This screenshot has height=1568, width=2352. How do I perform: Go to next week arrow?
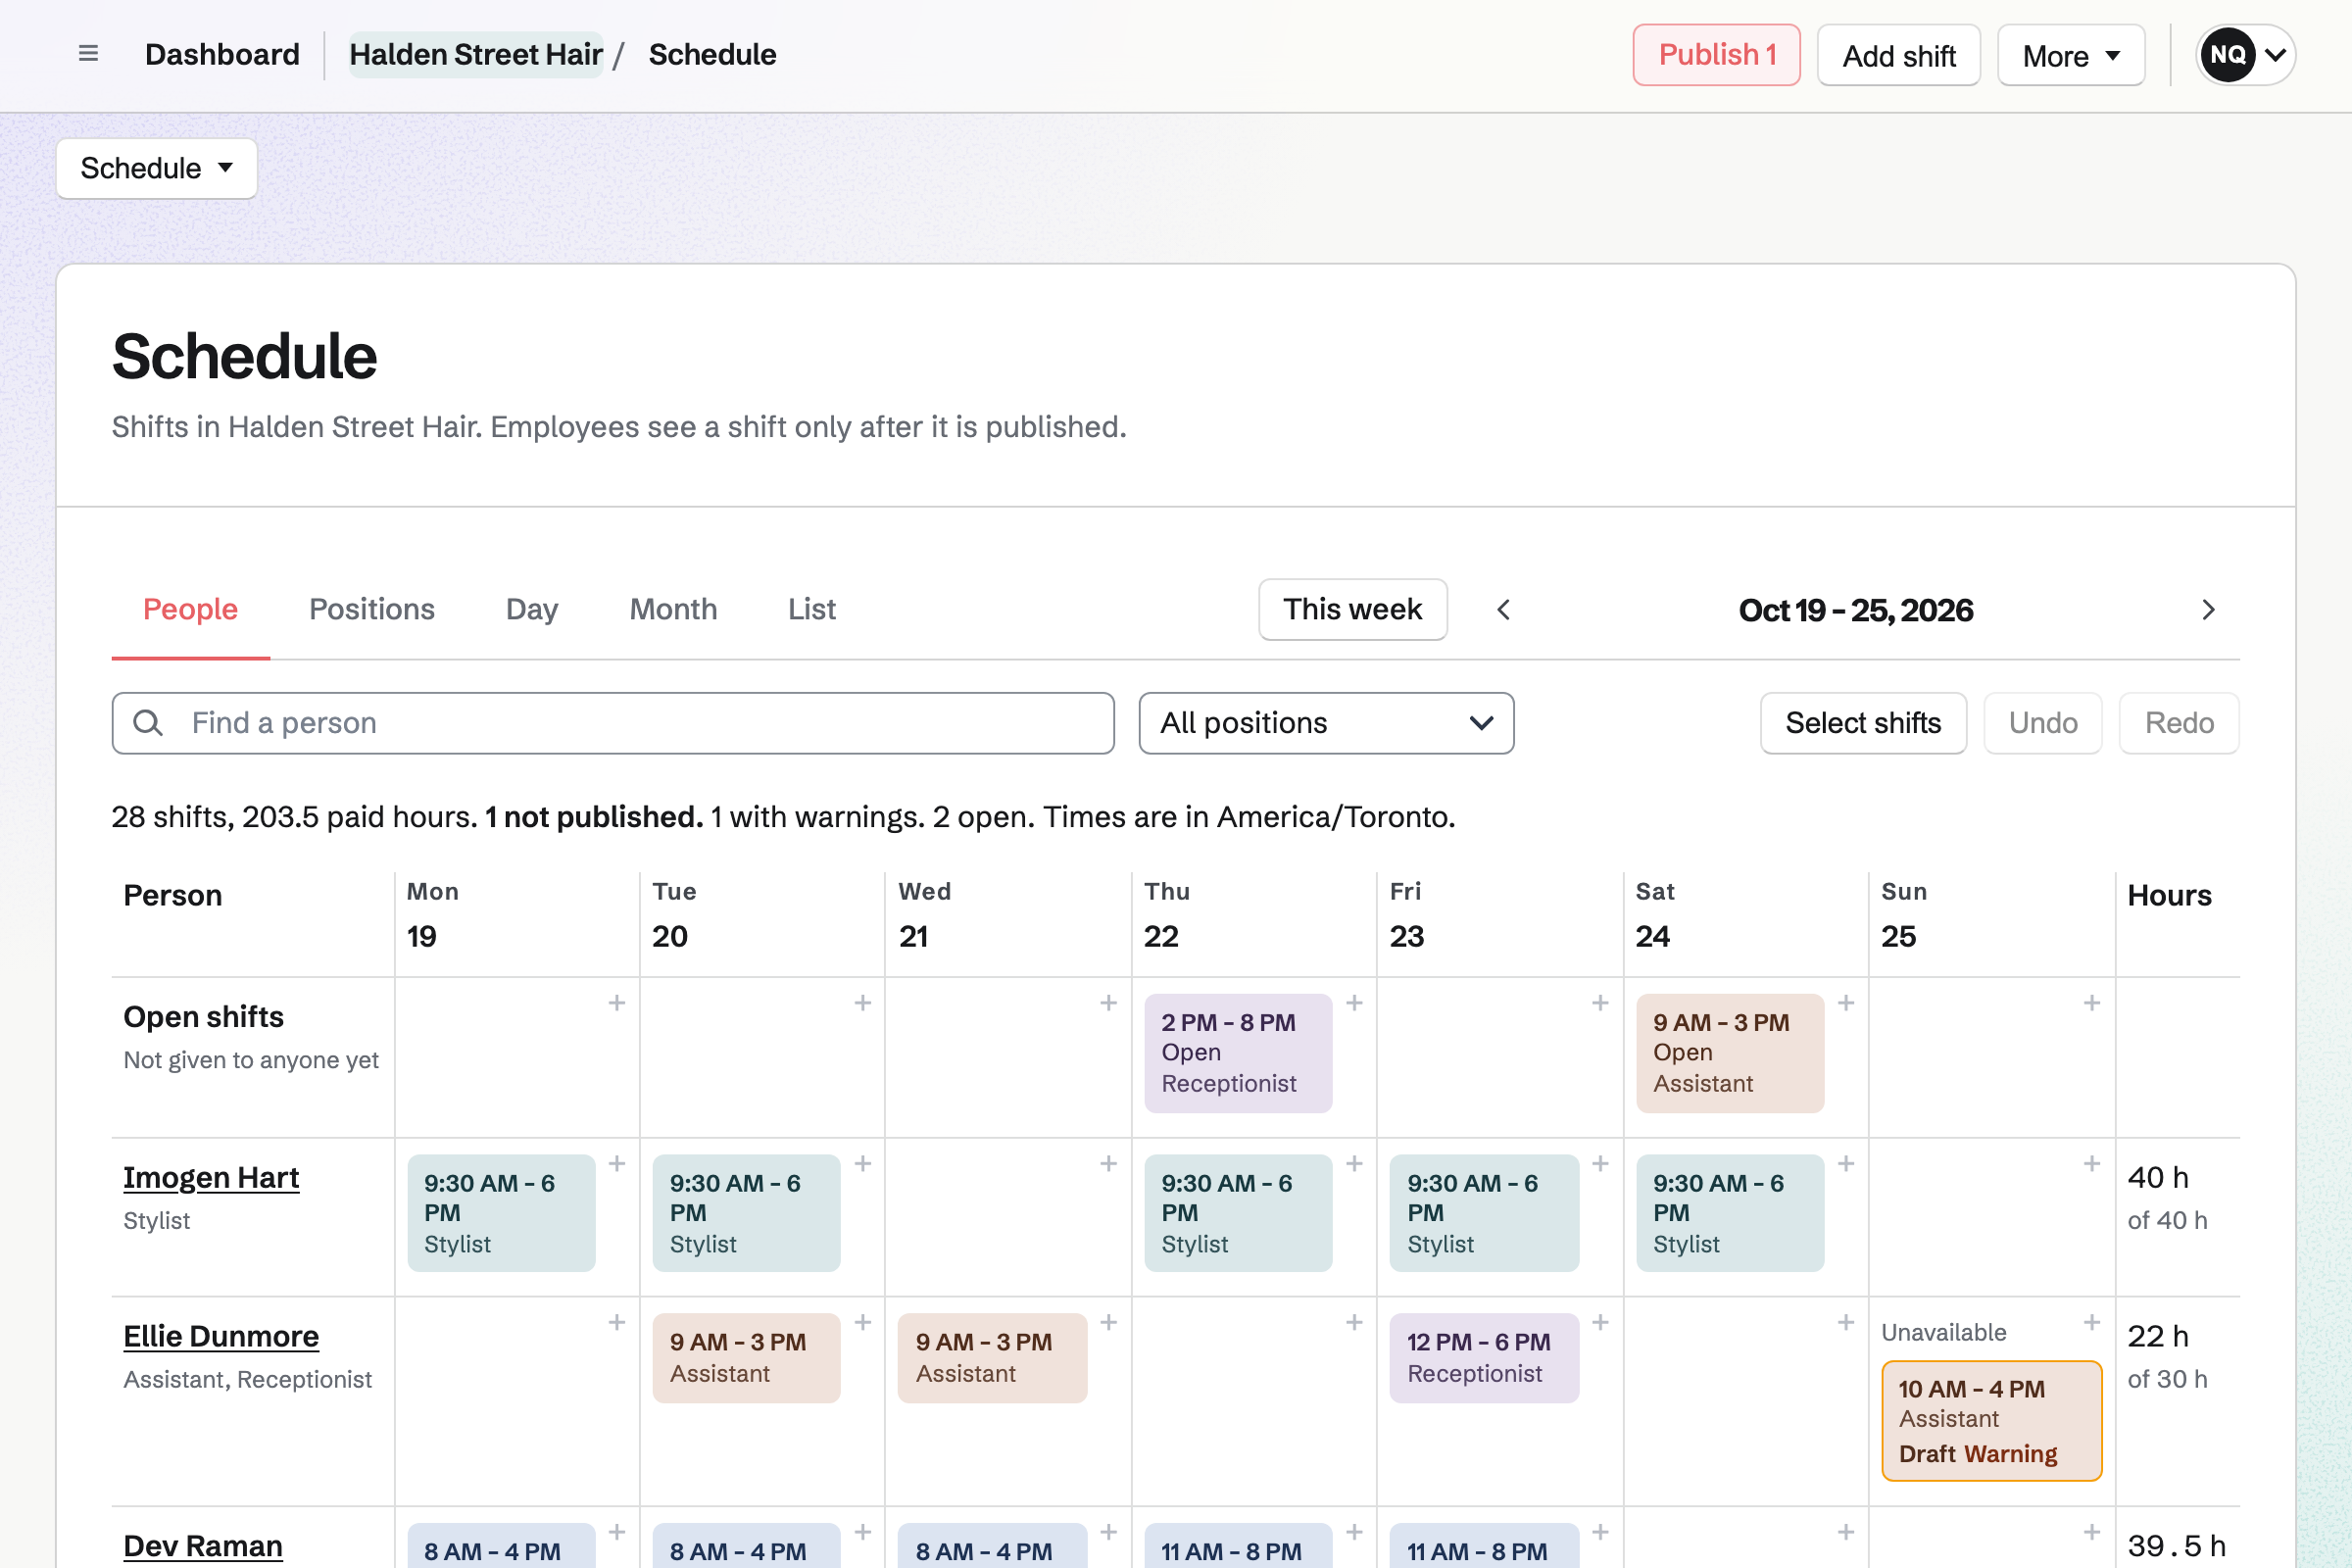[2208, 610]
